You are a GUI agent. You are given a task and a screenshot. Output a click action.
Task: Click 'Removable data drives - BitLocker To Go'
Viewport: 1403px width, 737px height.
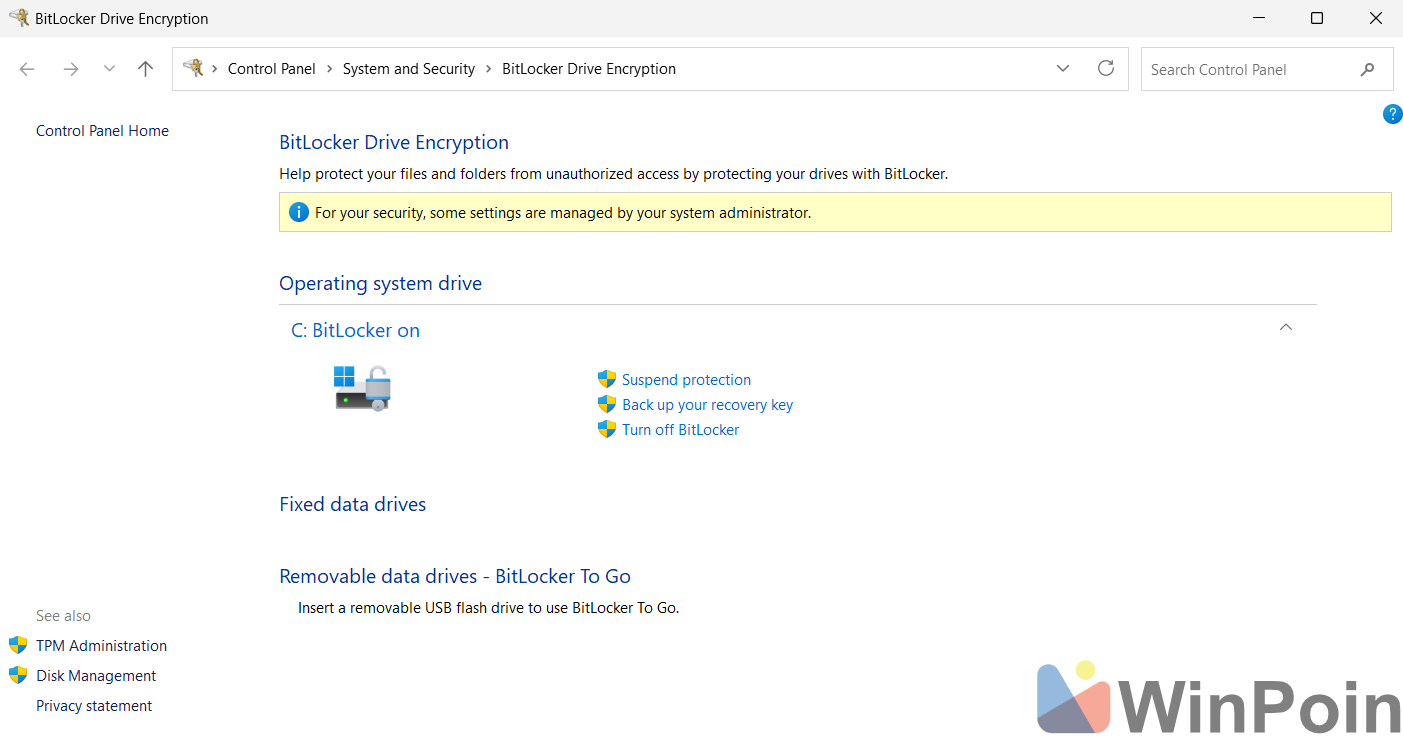455,576
